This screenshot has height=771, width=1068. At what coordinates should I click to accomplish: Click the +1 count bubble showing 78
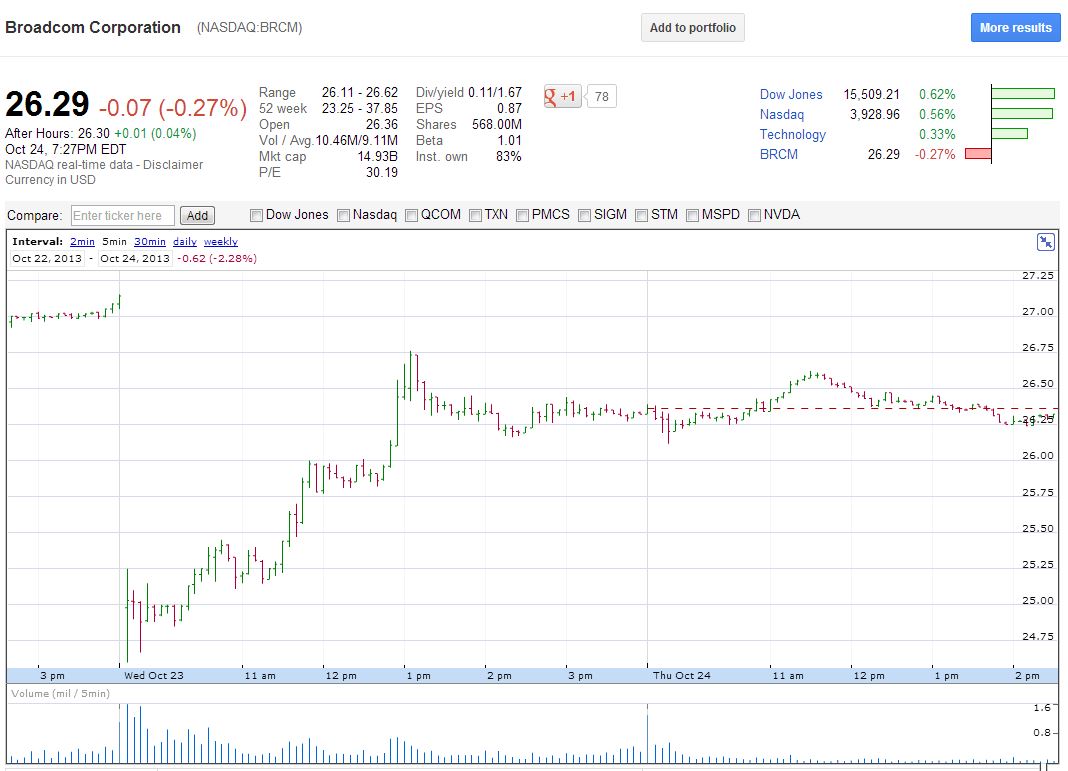click(601, 97)
